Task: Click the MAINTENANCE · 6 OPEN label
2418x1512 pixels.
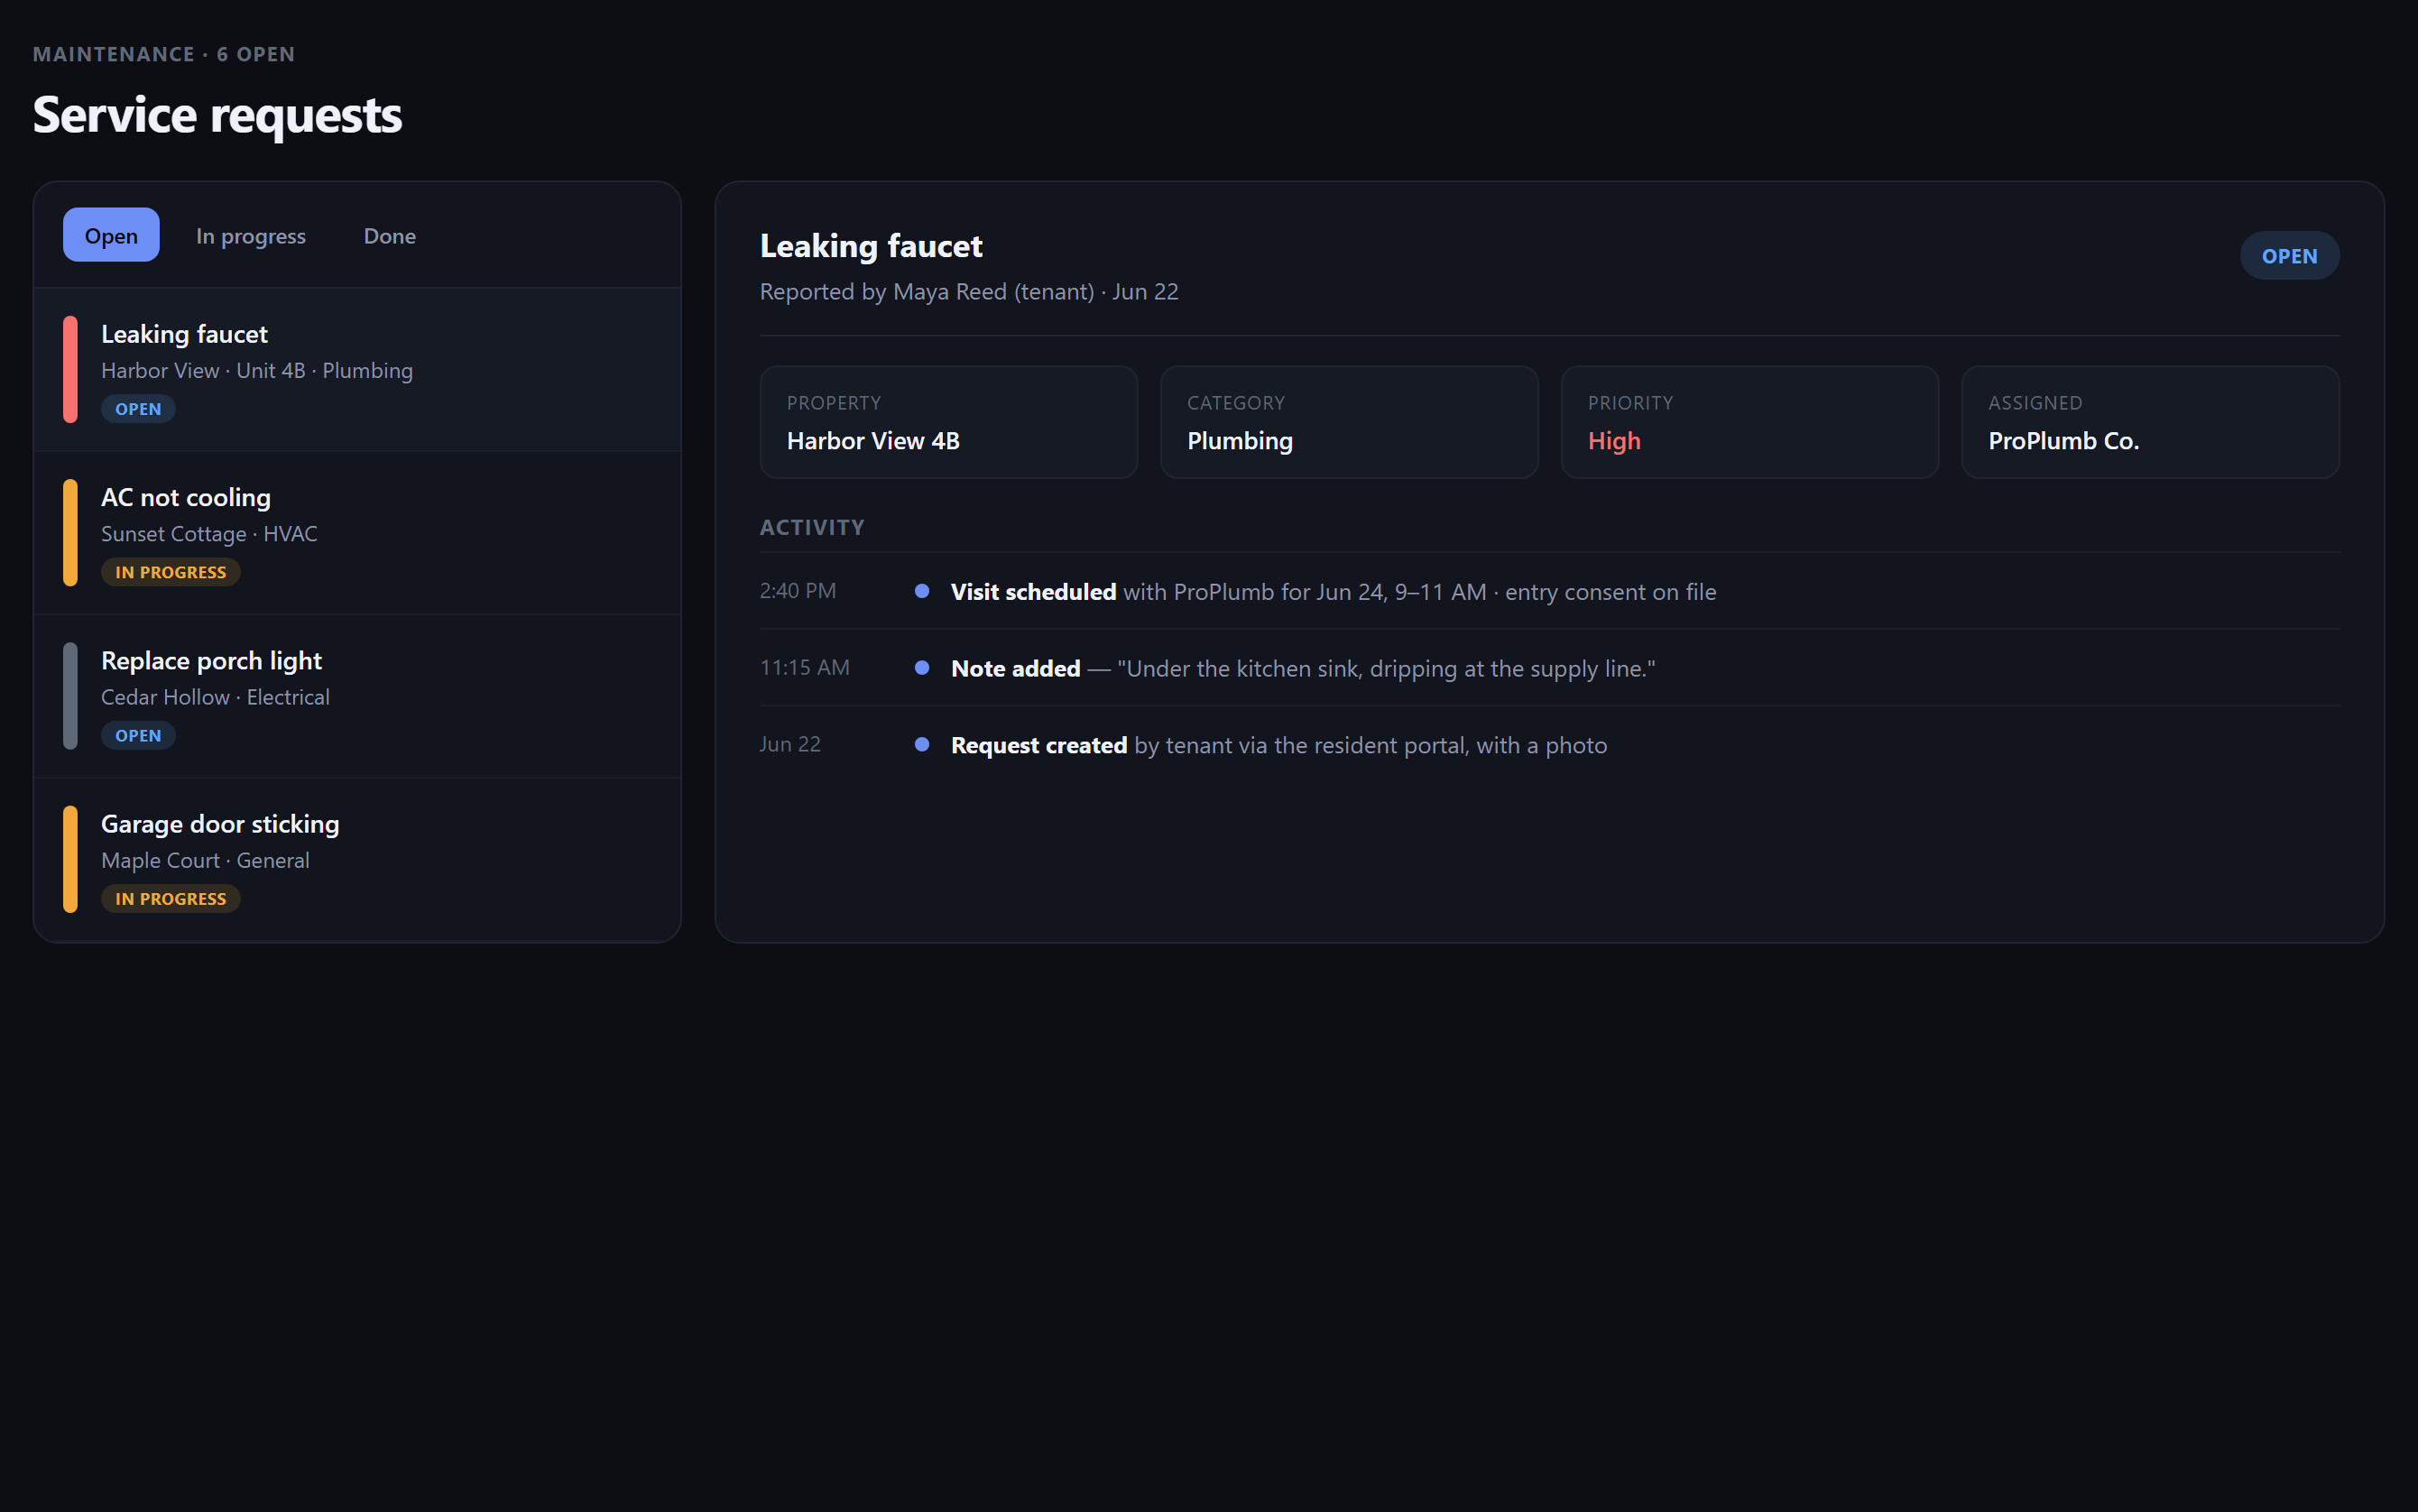Action: point(164,54)
